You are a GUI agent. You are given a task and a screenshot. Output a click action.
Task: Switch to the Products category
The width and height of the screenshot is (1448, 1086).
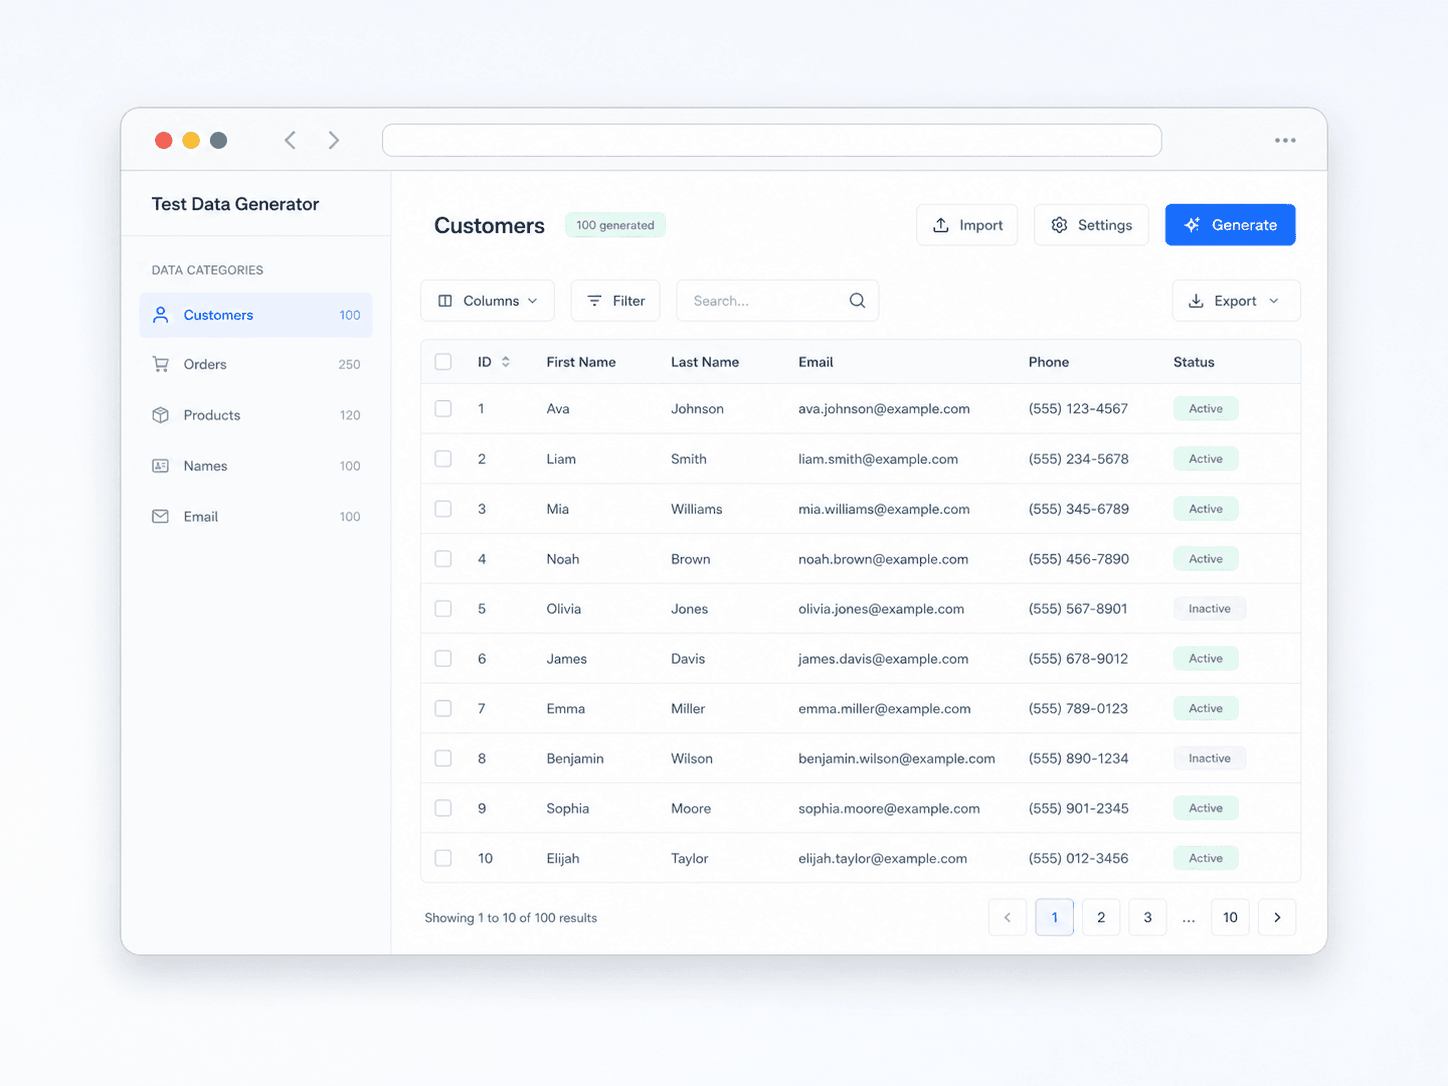(x=256, y=415)
